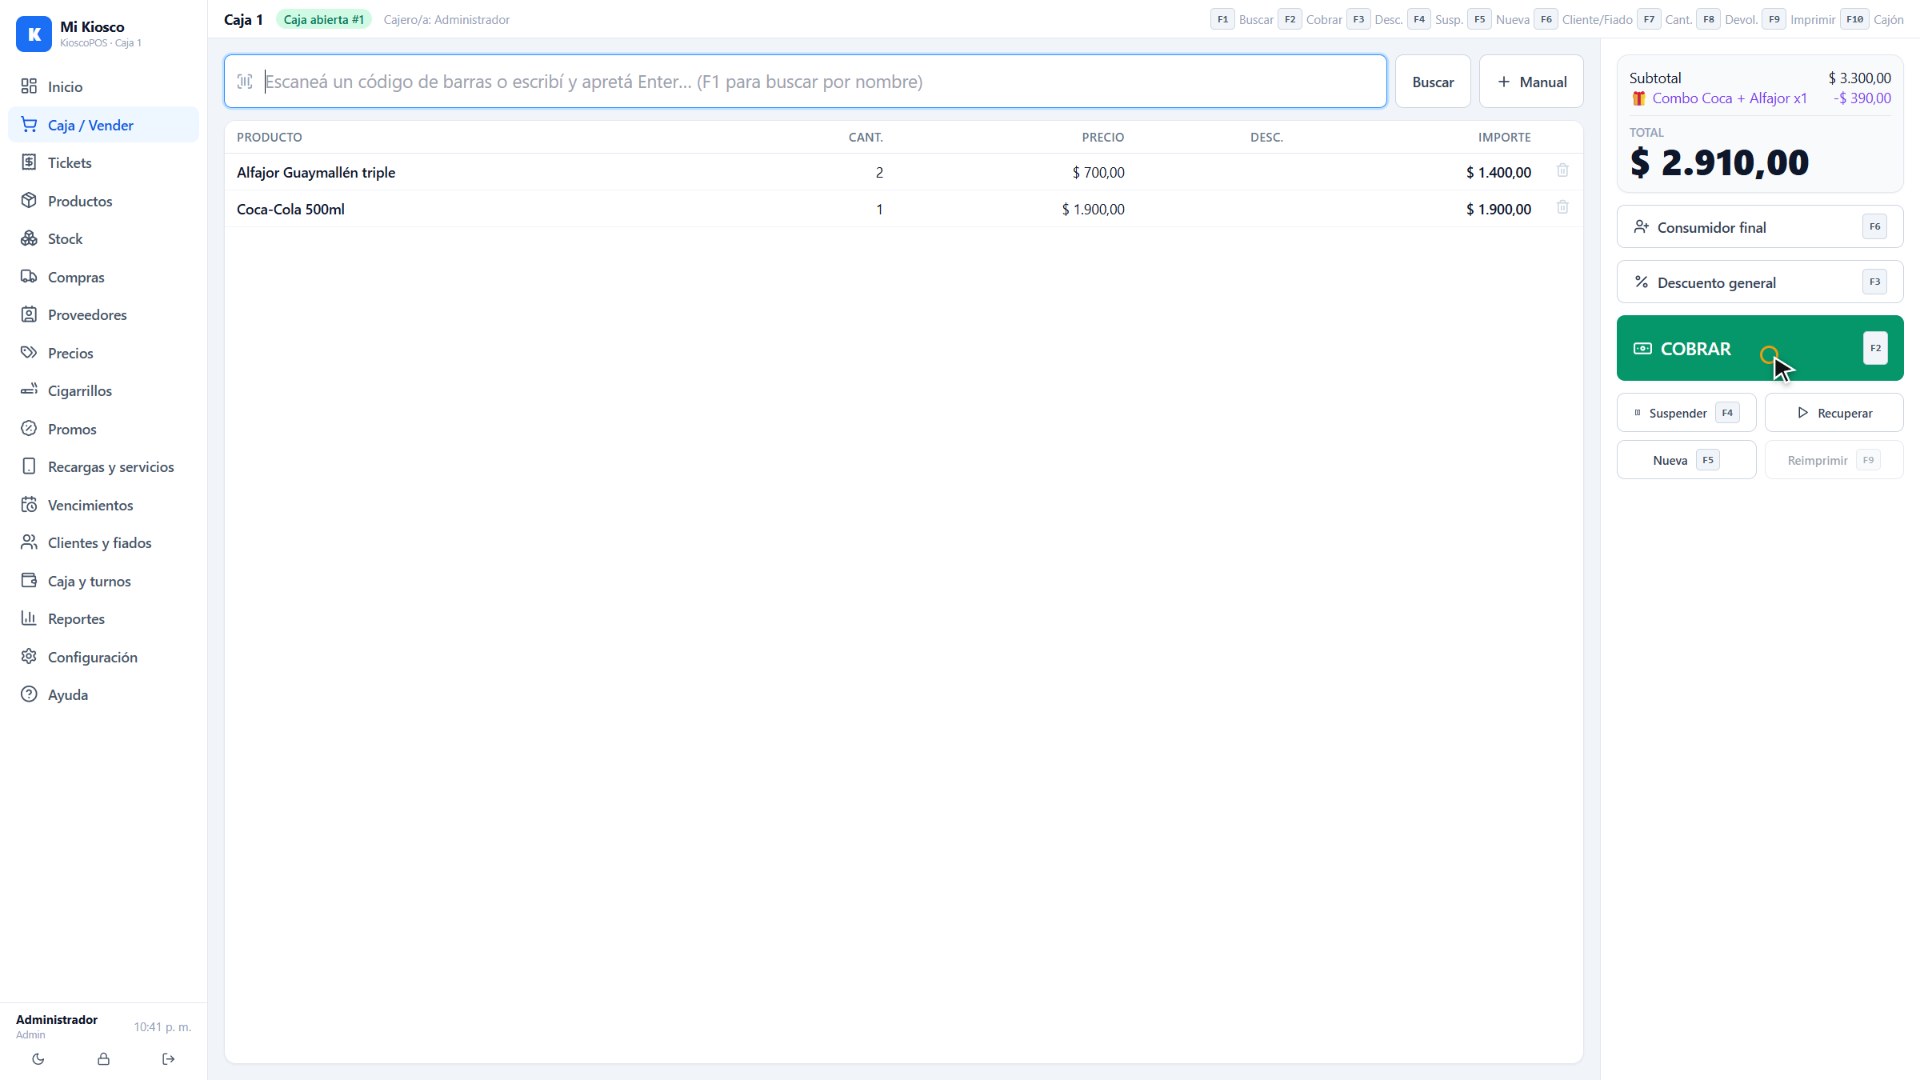The height and width of the screenshot is (1080, 1920).
Task: Suspend the current sale
Action: coord(1686,413)
